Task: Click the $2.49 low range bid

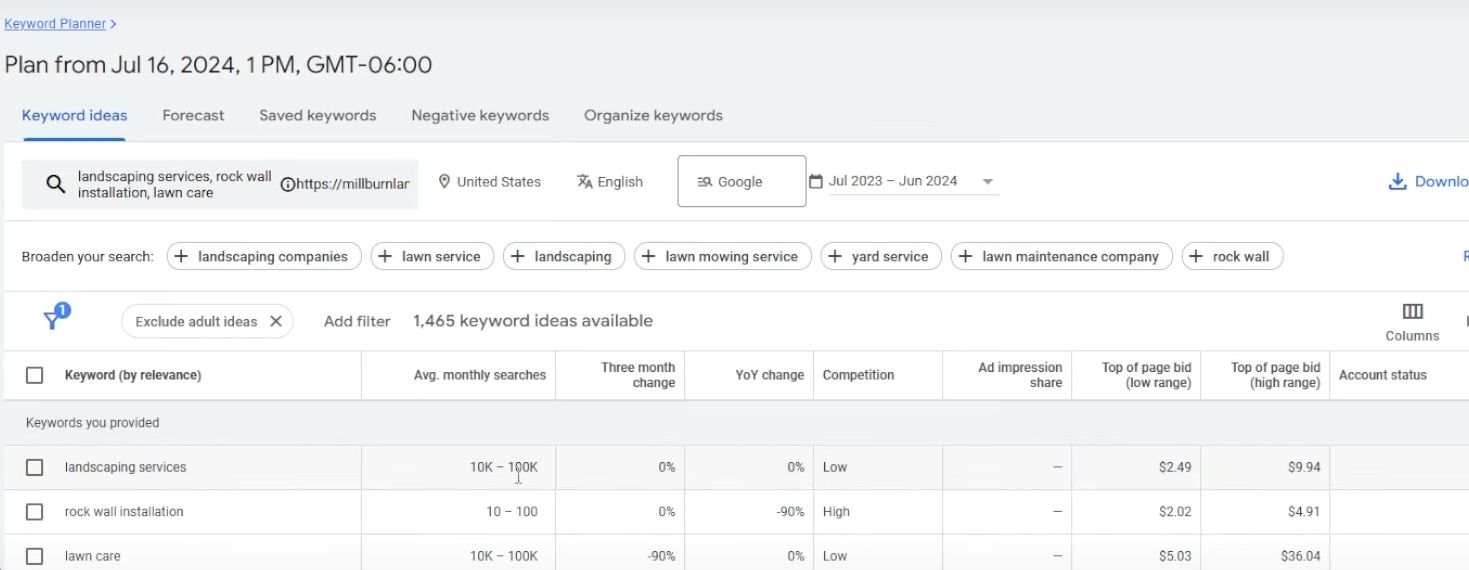Action: click(1174, 467)
